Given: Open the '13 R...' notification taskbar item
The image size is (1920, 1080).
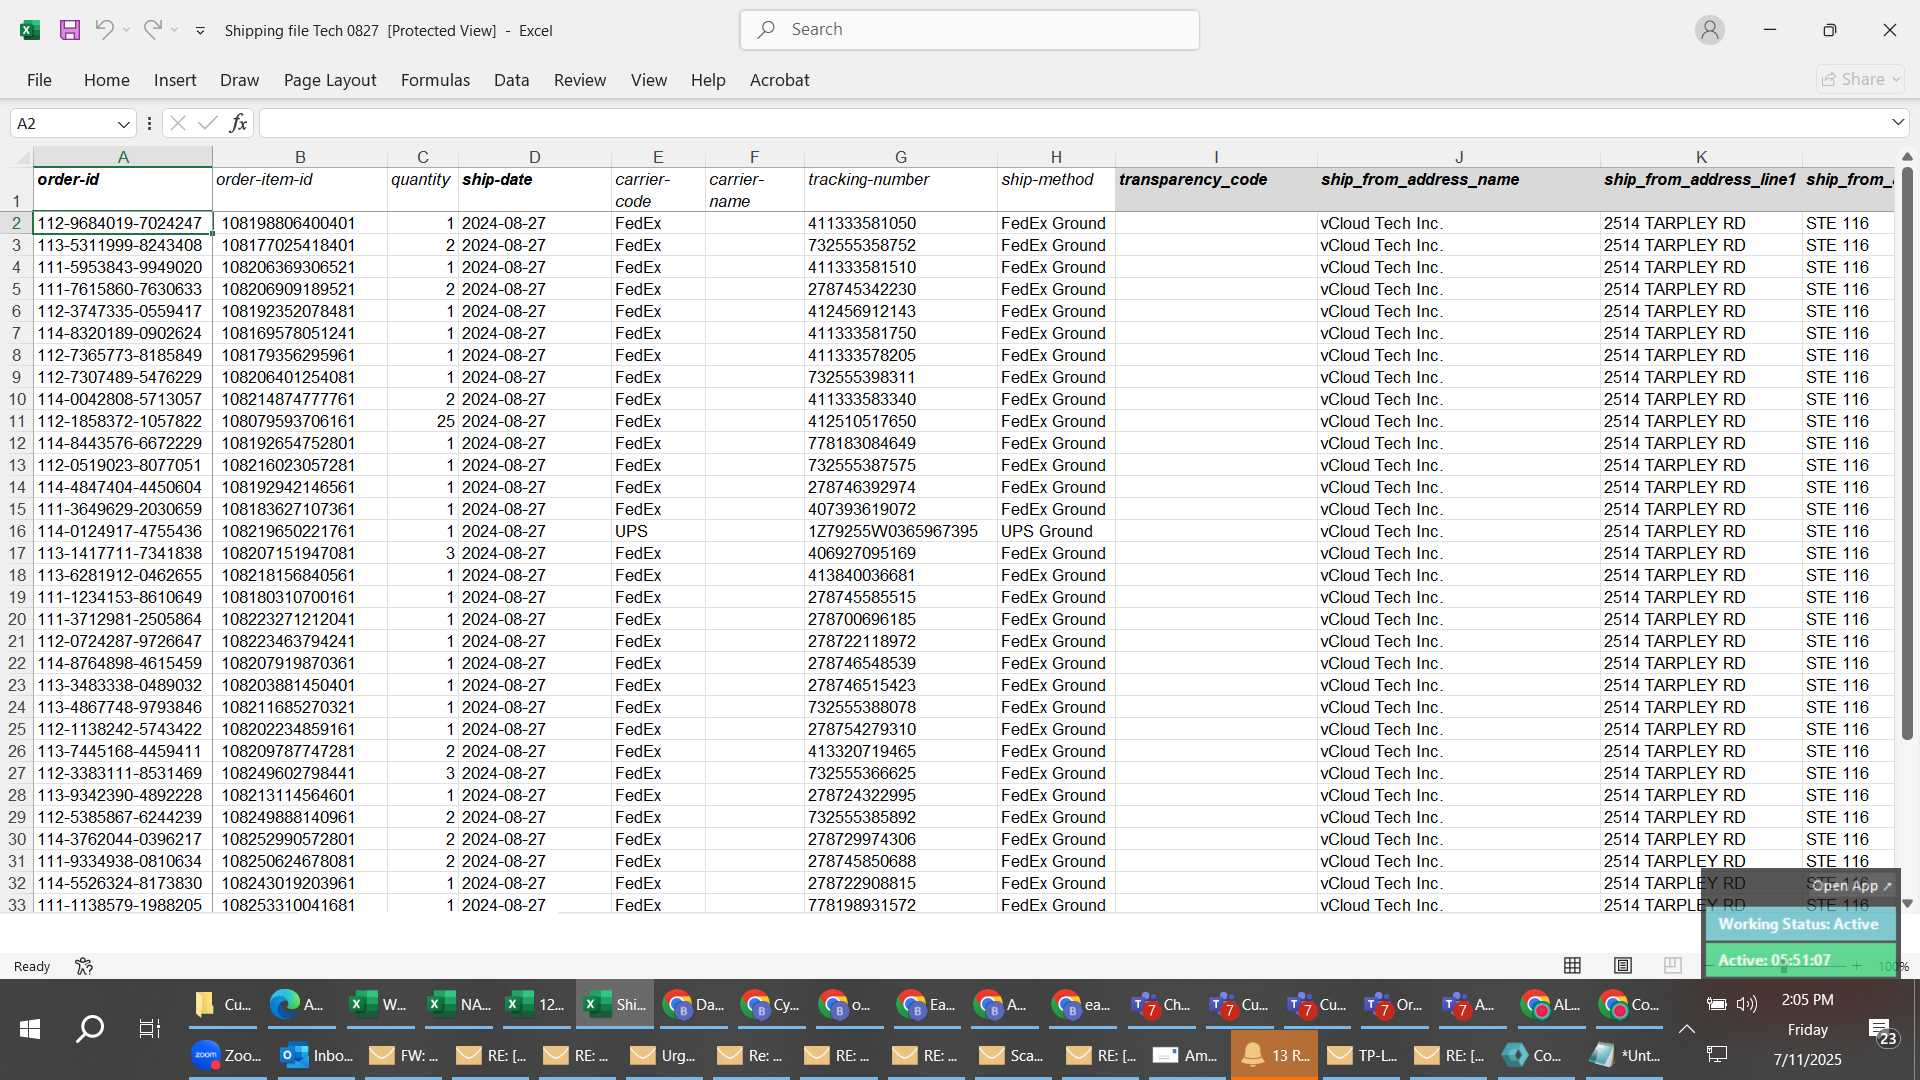Looking at the screenshot, I should pos(1274,1055).
